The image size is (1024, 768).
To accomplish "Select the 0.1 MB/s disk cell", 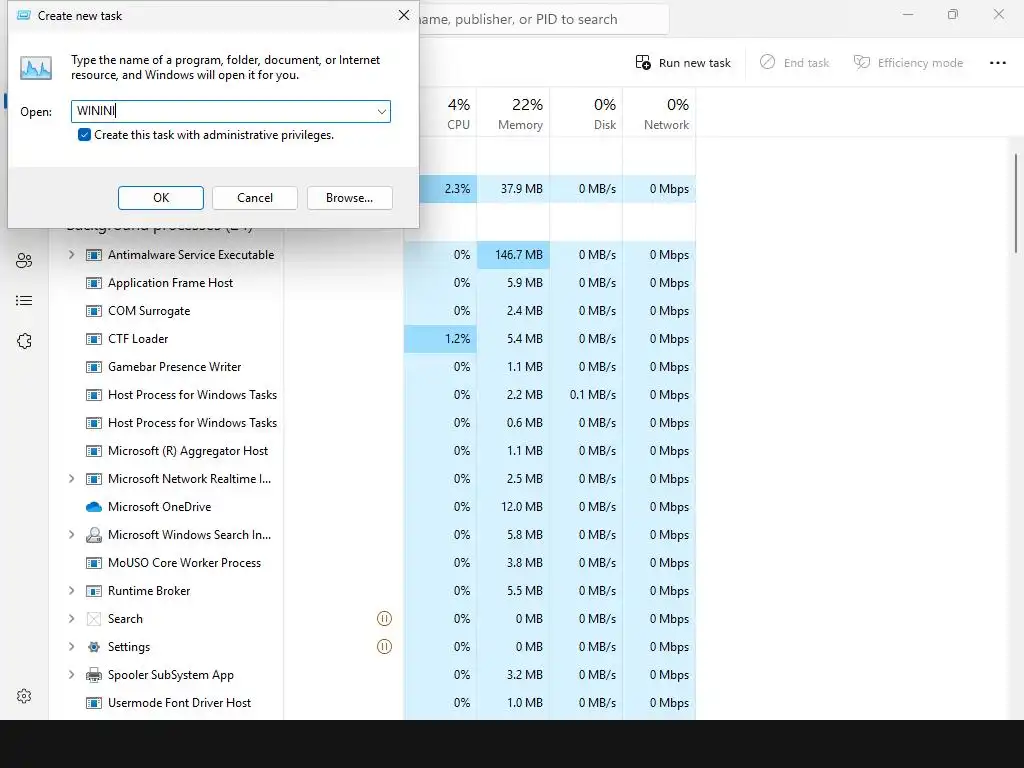I will tap(586, 395).
